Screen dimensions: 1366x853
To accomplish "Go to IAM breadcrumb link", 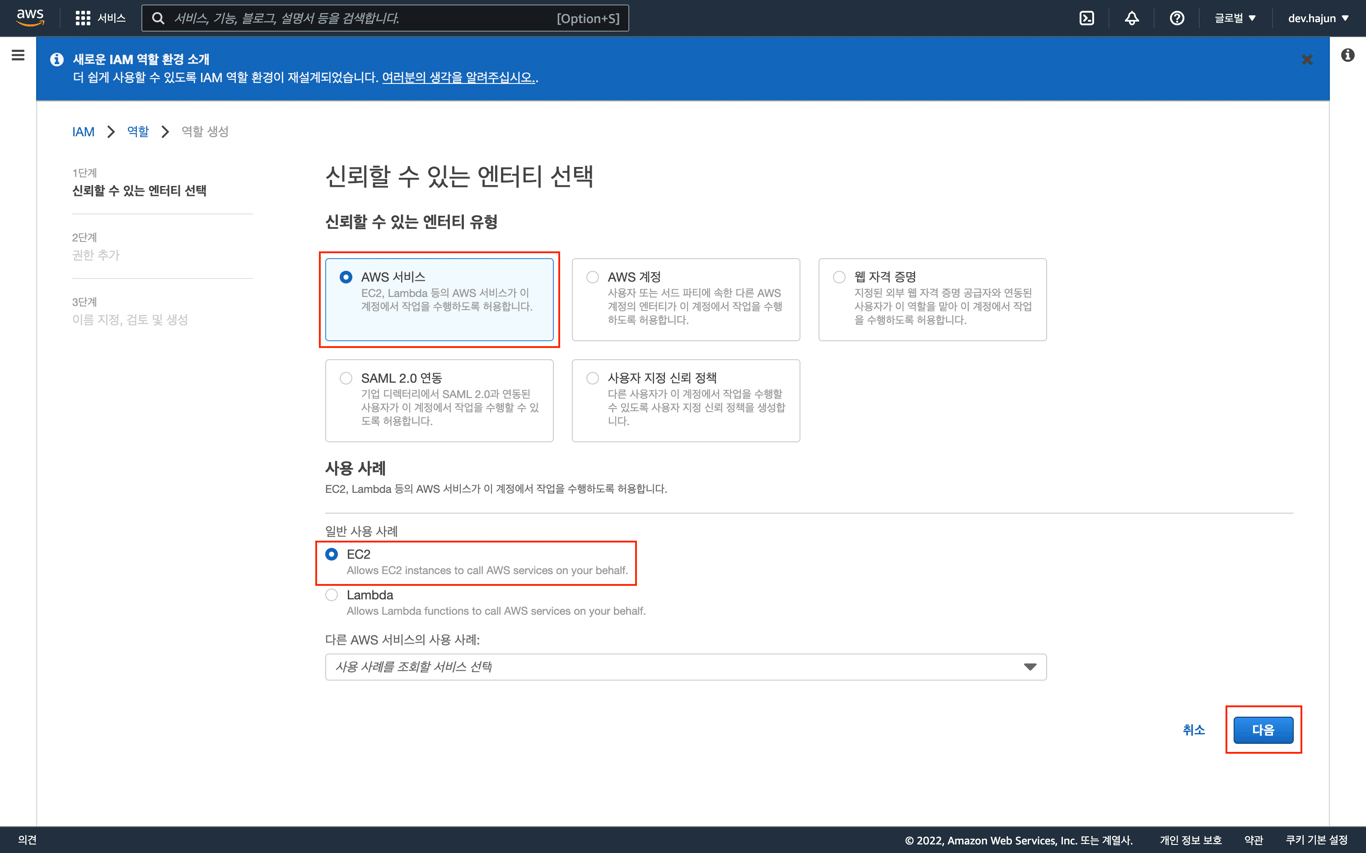I will coord(83,132).
